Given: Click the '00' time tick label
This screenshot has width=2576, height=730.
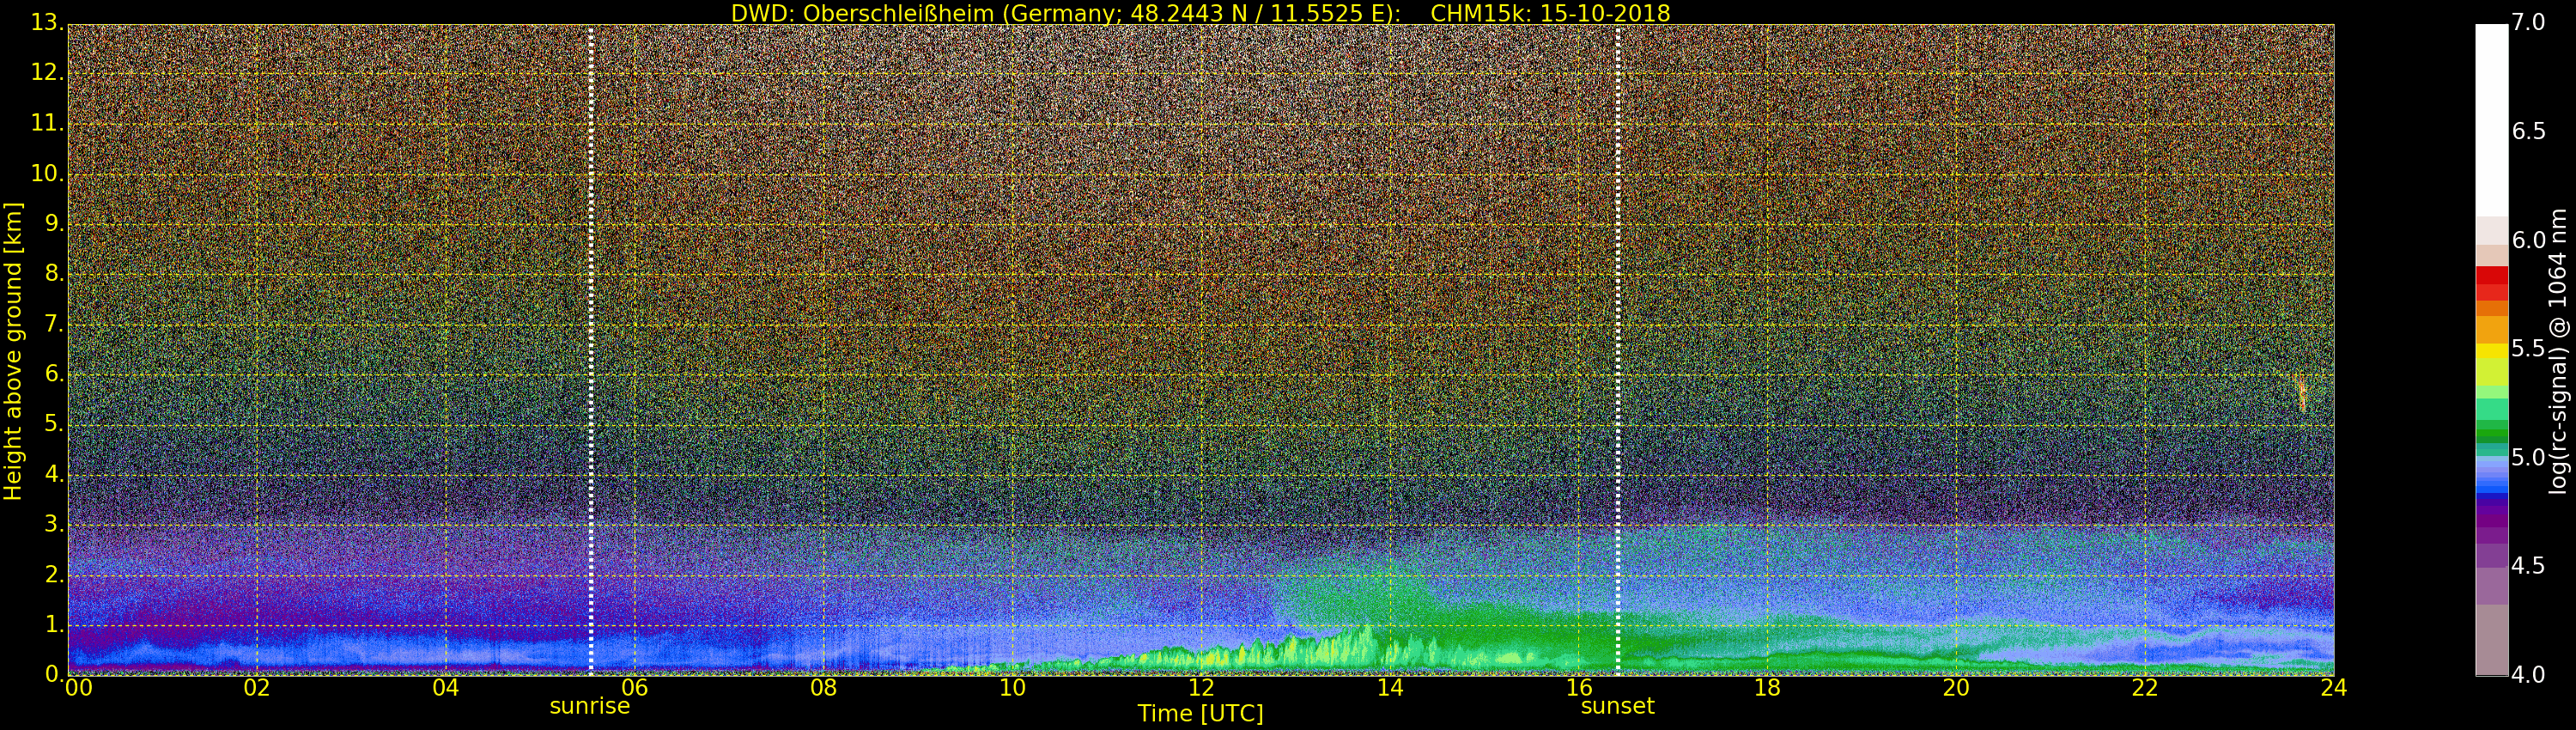Looking at the screenshot, I should [78, 688].
